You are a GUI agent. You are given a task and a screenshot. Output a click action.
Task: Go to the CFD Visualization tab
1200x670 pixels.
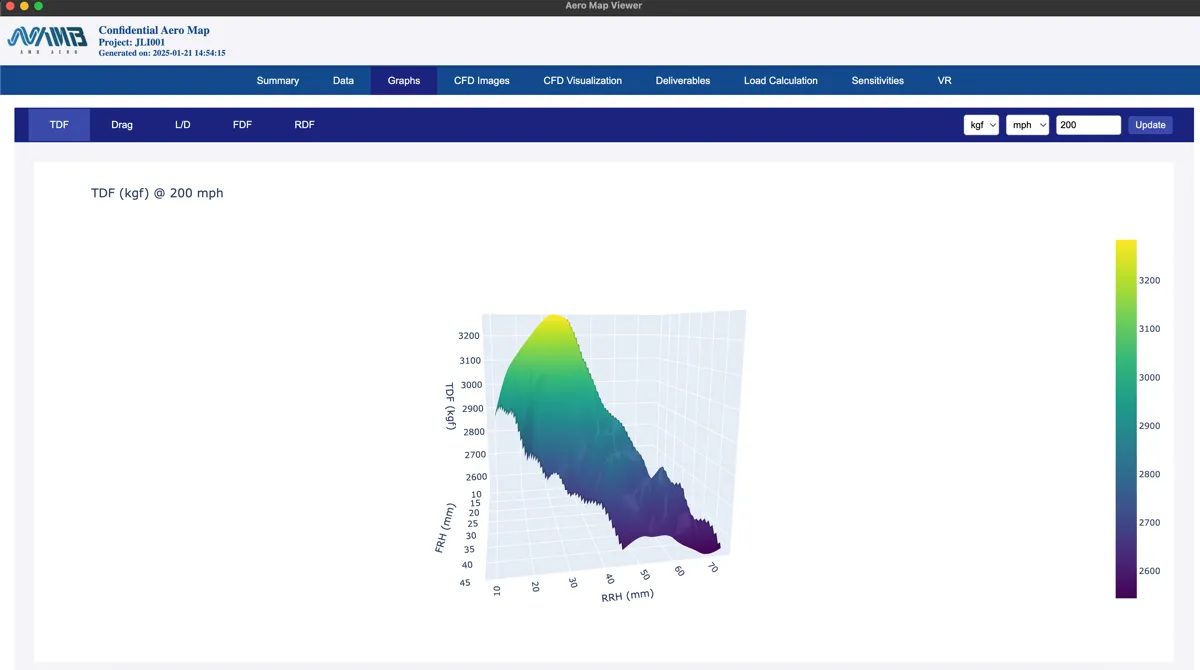pos(582,81)
